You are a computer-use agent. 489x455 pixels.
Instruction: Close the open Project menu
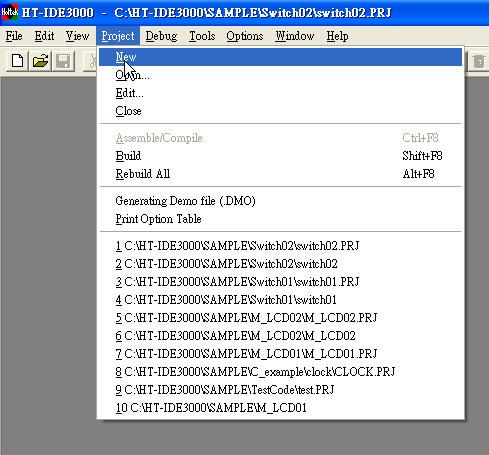tap(118, 36)
